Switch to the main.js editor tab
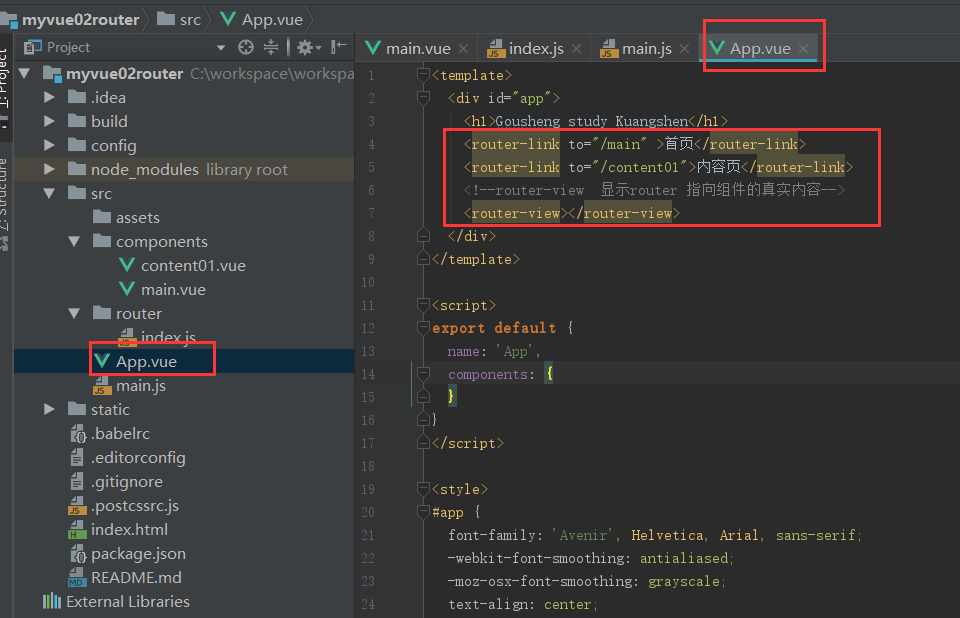Viewport: 960px width, 618px height. coord(647,48)
